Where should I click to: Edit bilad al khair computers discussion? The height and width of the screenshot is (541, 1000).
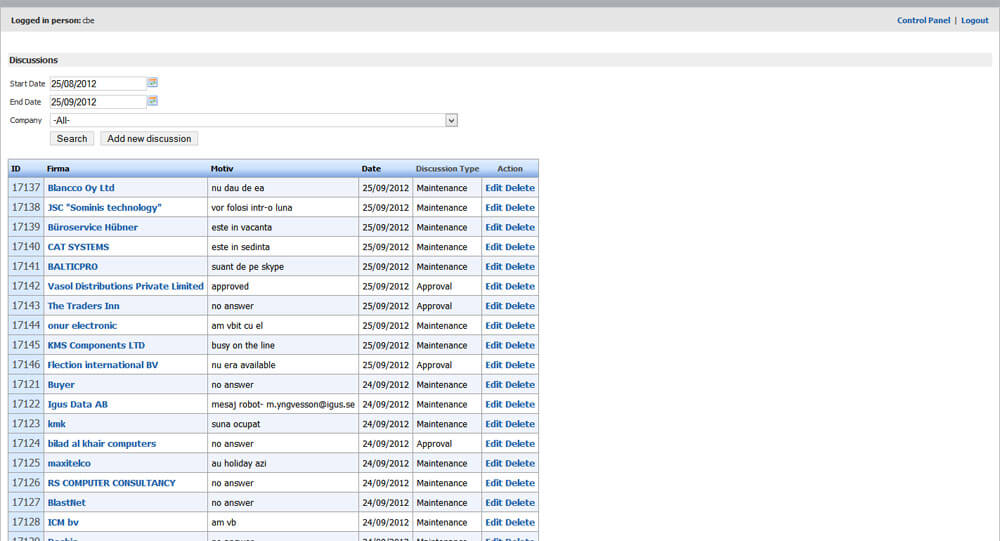pos(494,444)
